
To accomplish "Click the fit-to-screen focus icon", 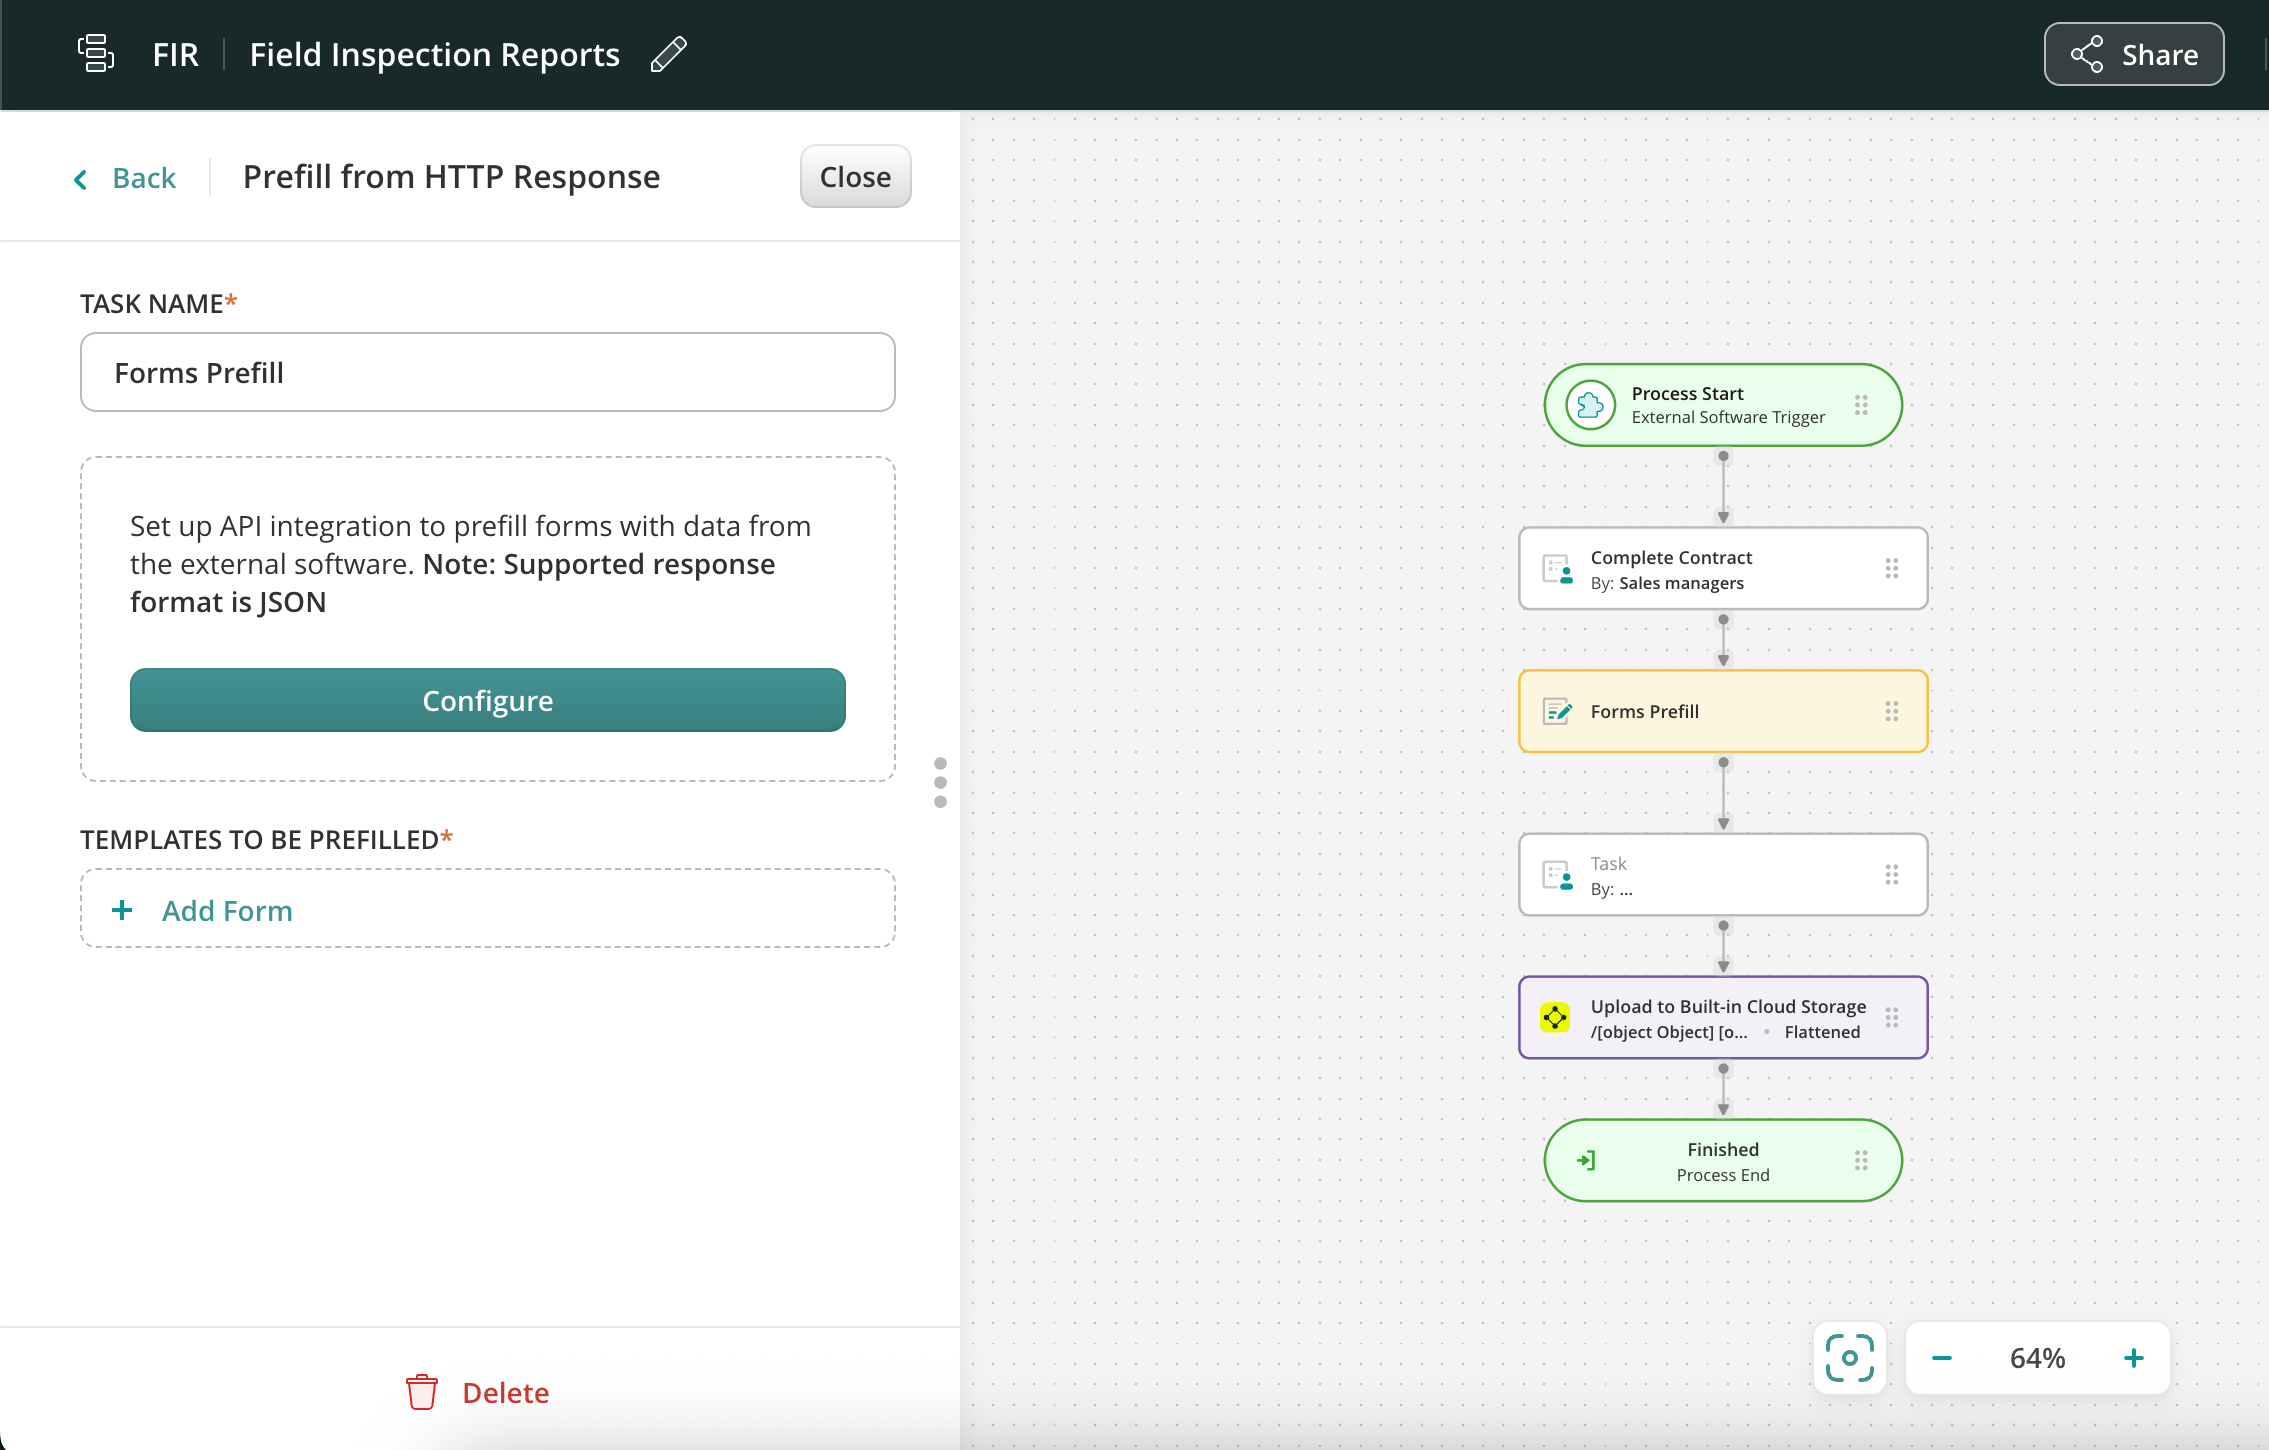I will click(x=1849, y=1358).
